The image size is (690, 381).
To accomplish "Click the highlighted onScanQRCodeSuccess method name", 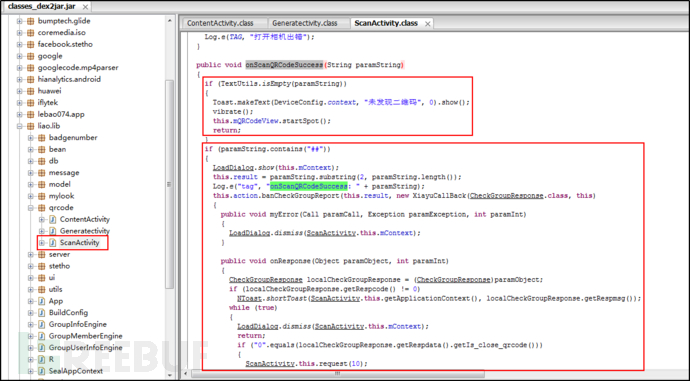I will tap(284, 65).
